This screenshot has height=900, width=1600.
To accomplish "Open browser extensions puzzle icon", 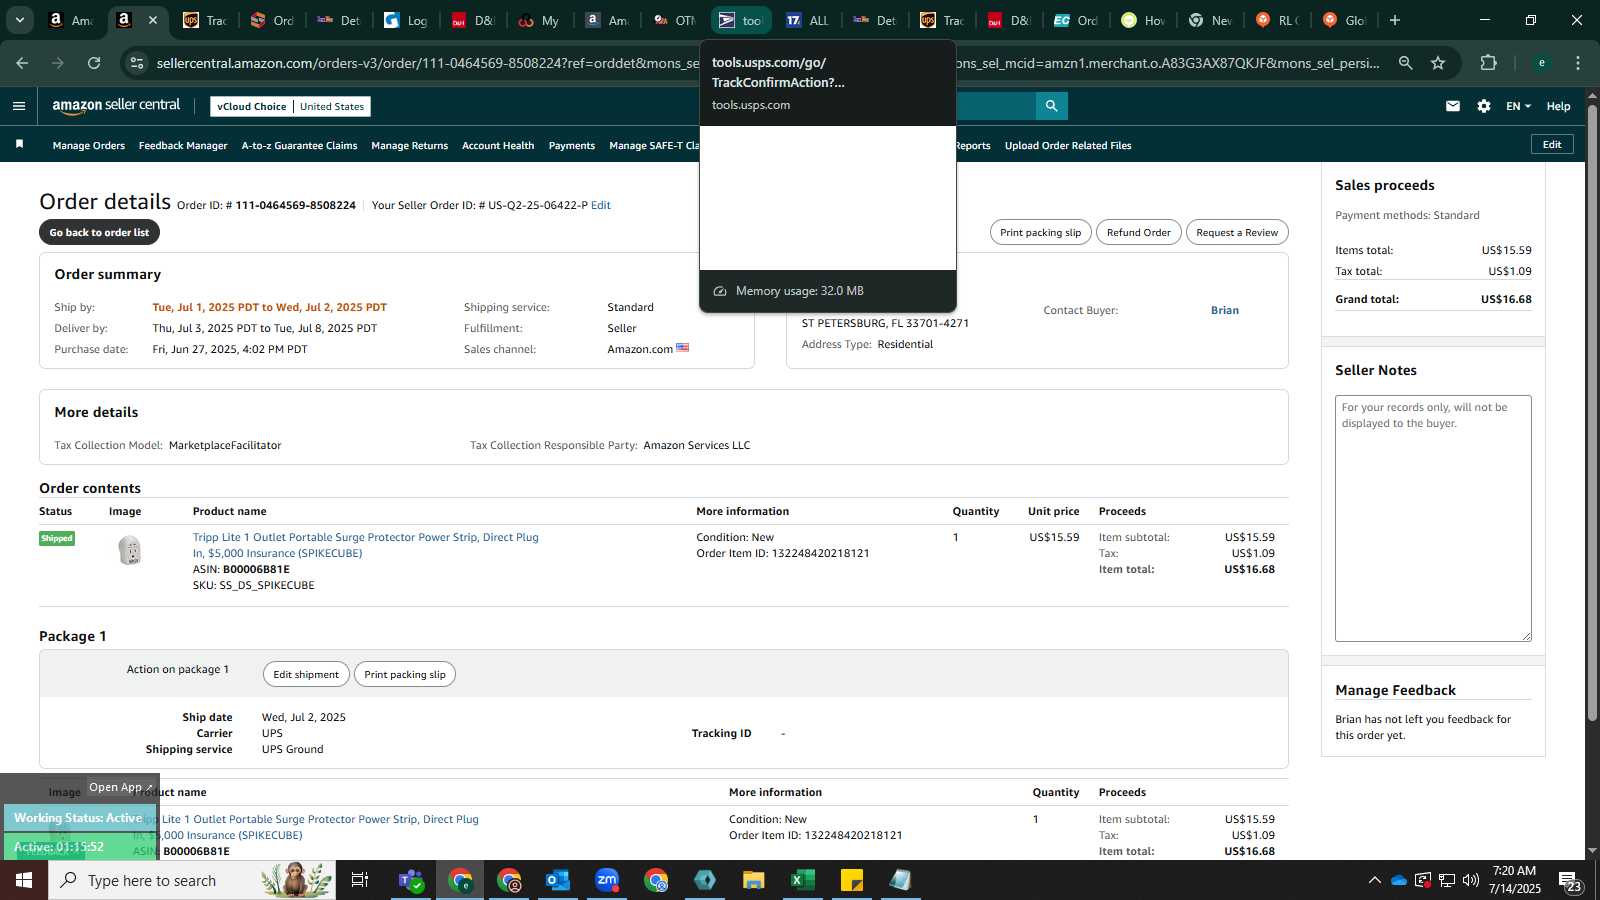I will tap(1488, 63).
